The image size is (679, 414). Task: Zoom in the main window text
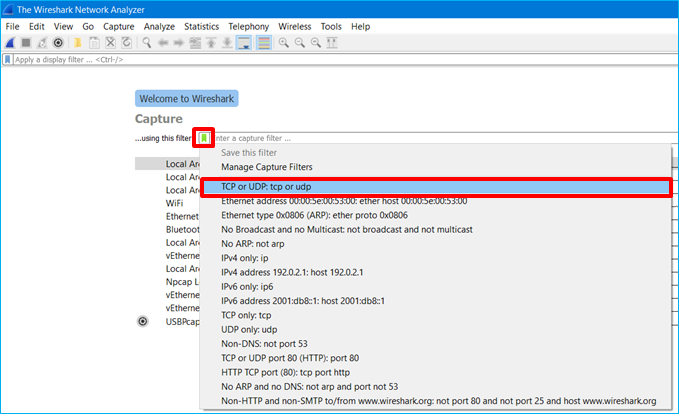click(284, 43)
